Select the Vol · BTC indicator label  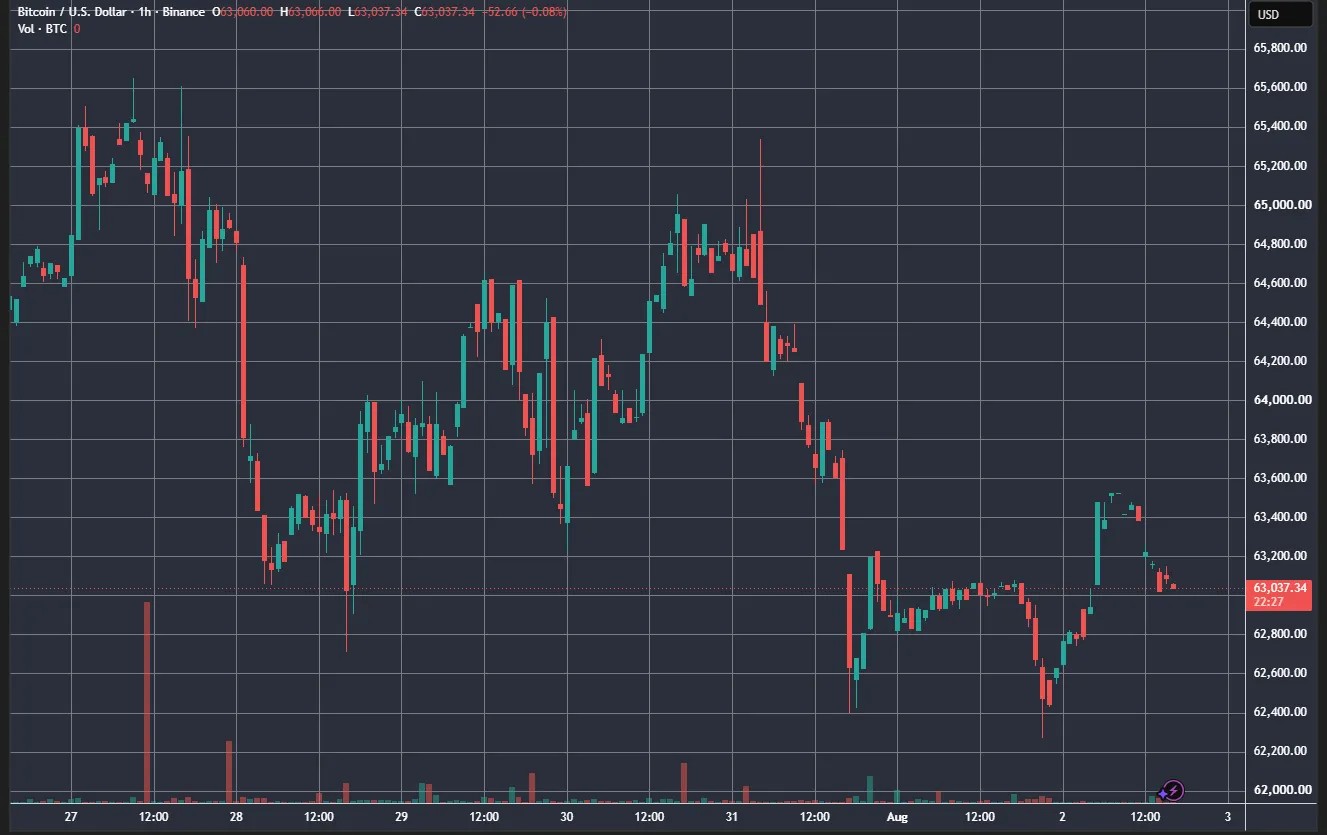point(43,29)
